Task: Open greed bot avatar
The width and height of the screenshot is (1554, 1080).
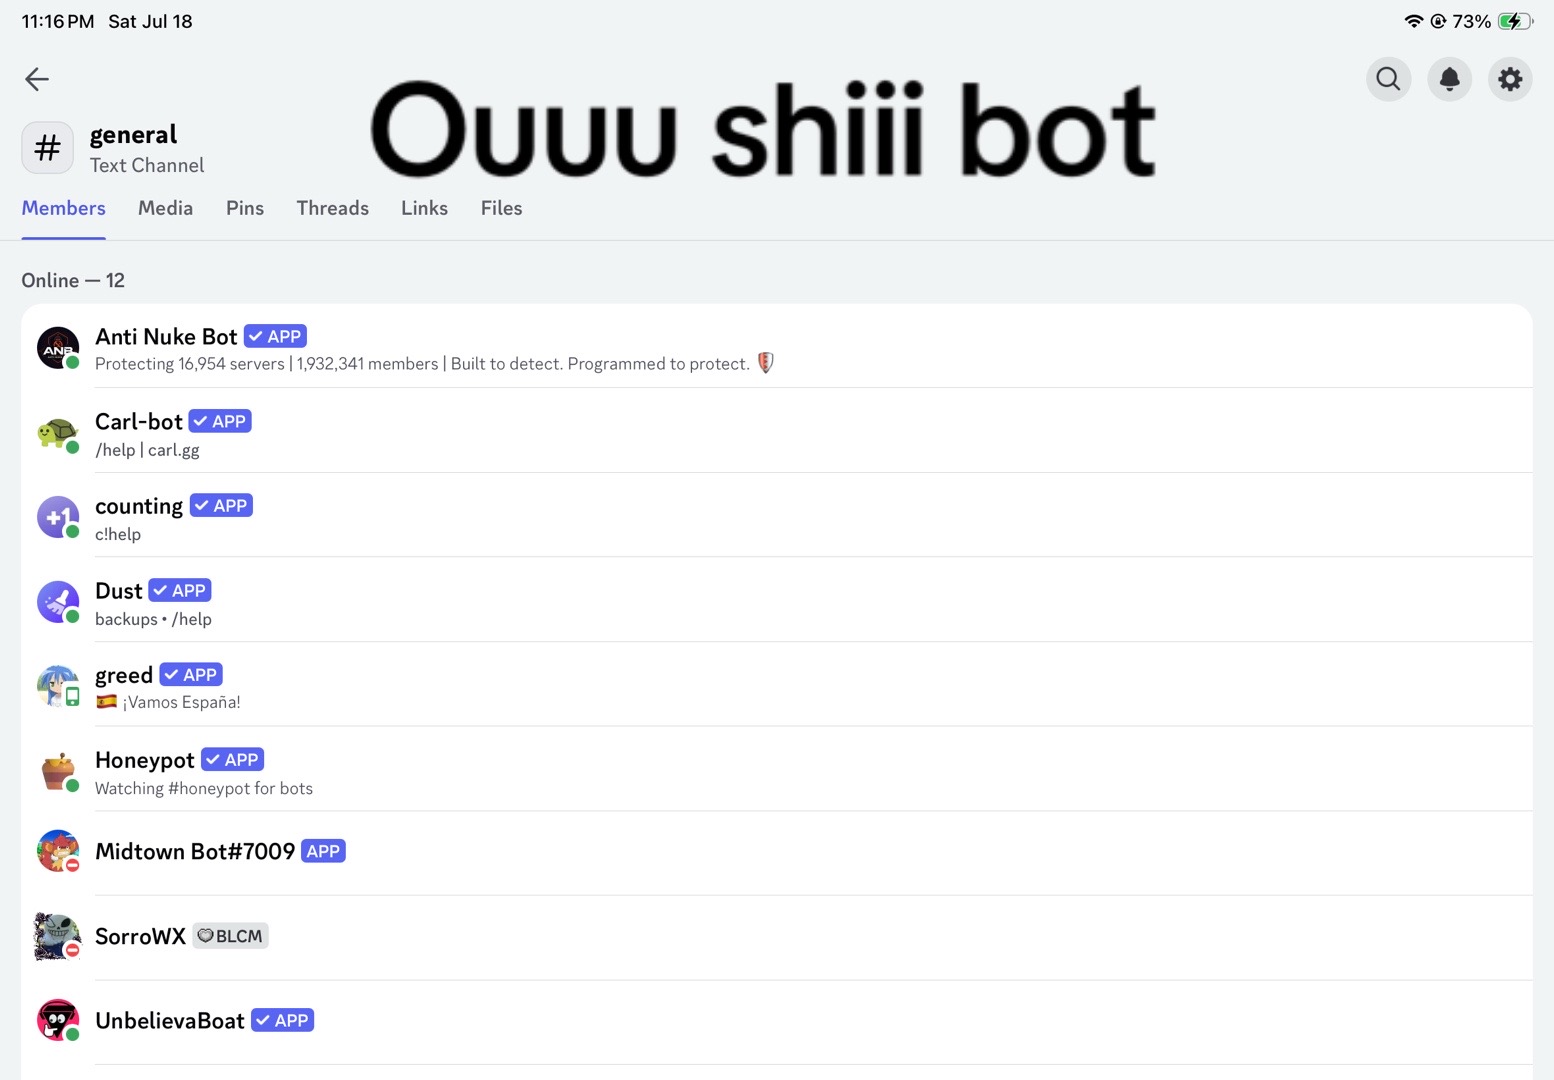Action: 58,686
